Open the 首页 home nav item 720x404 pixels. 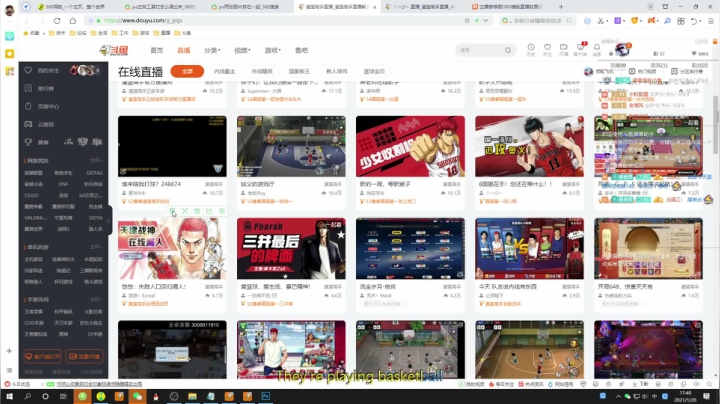click(x=157, y=50)
